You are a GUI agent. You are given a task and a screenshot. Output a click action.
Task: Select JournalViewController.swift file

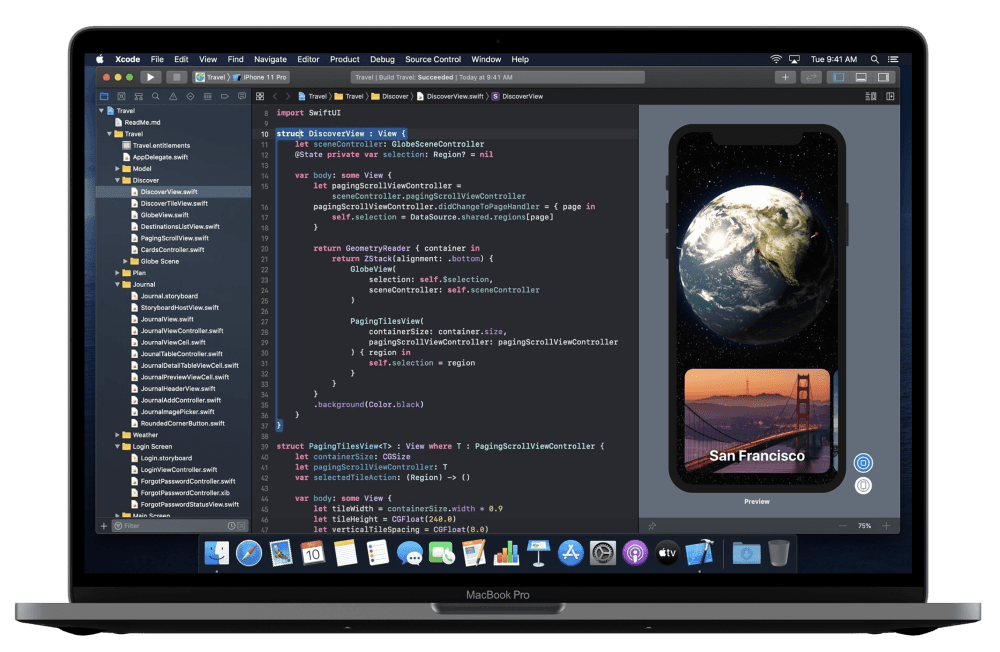(x=182, y=330)
